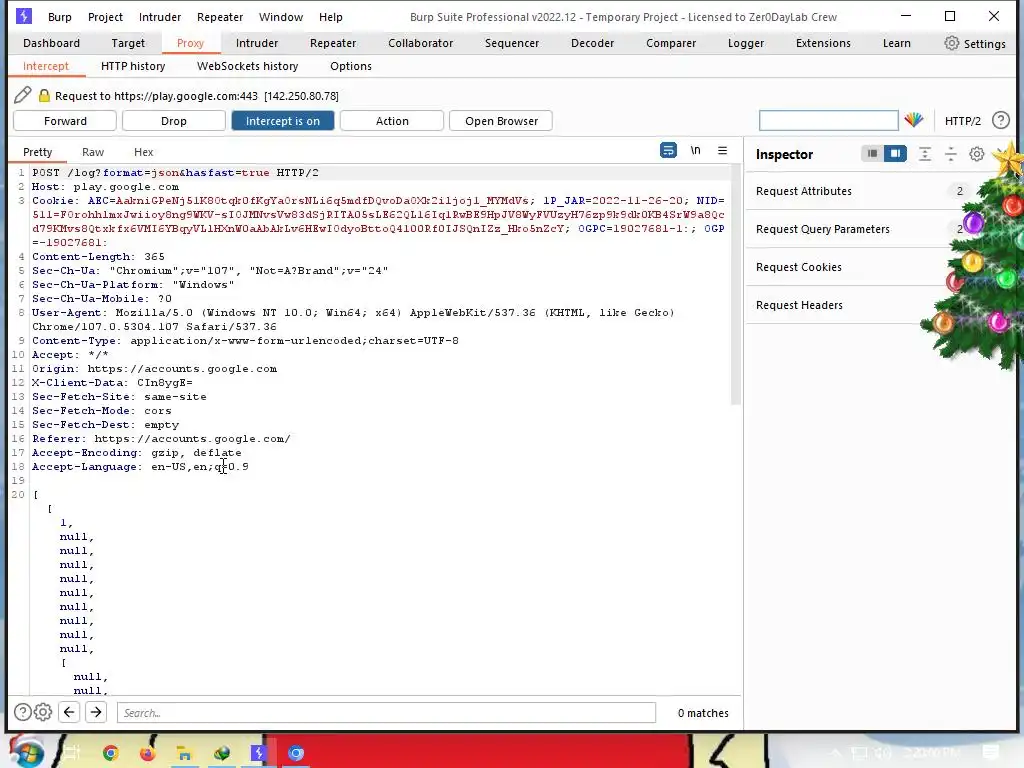
Task: Click the request editor vertical scrollbar
Action: pos(735,286)
